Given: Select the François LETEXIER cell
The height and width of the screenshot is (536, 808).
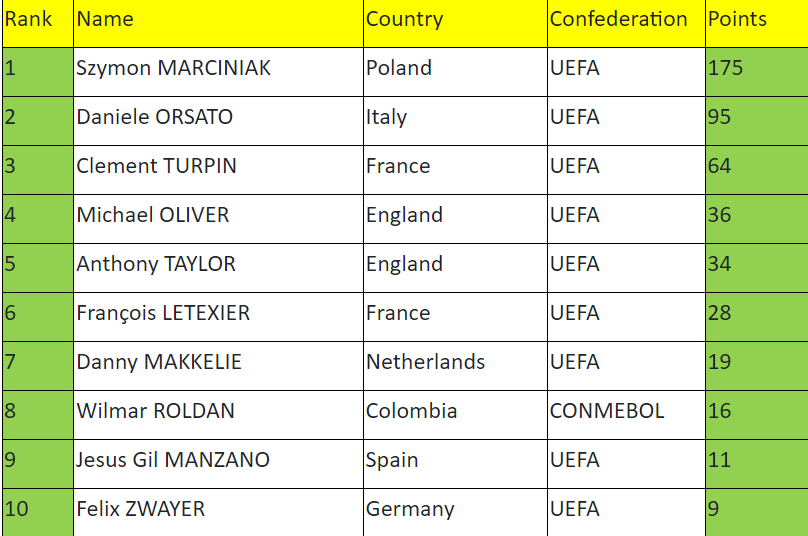Looking at the screenshot, I should (x=218, y=316).
